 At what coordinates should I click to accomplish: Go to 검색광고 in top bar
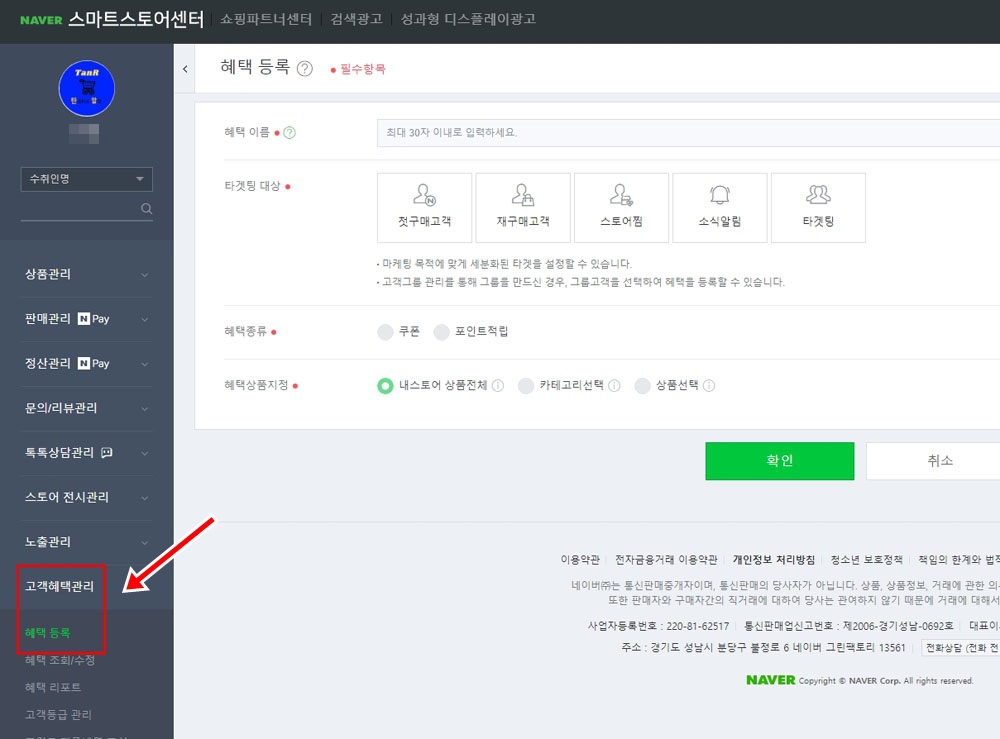pyautogui.click(x=357, y=19)
